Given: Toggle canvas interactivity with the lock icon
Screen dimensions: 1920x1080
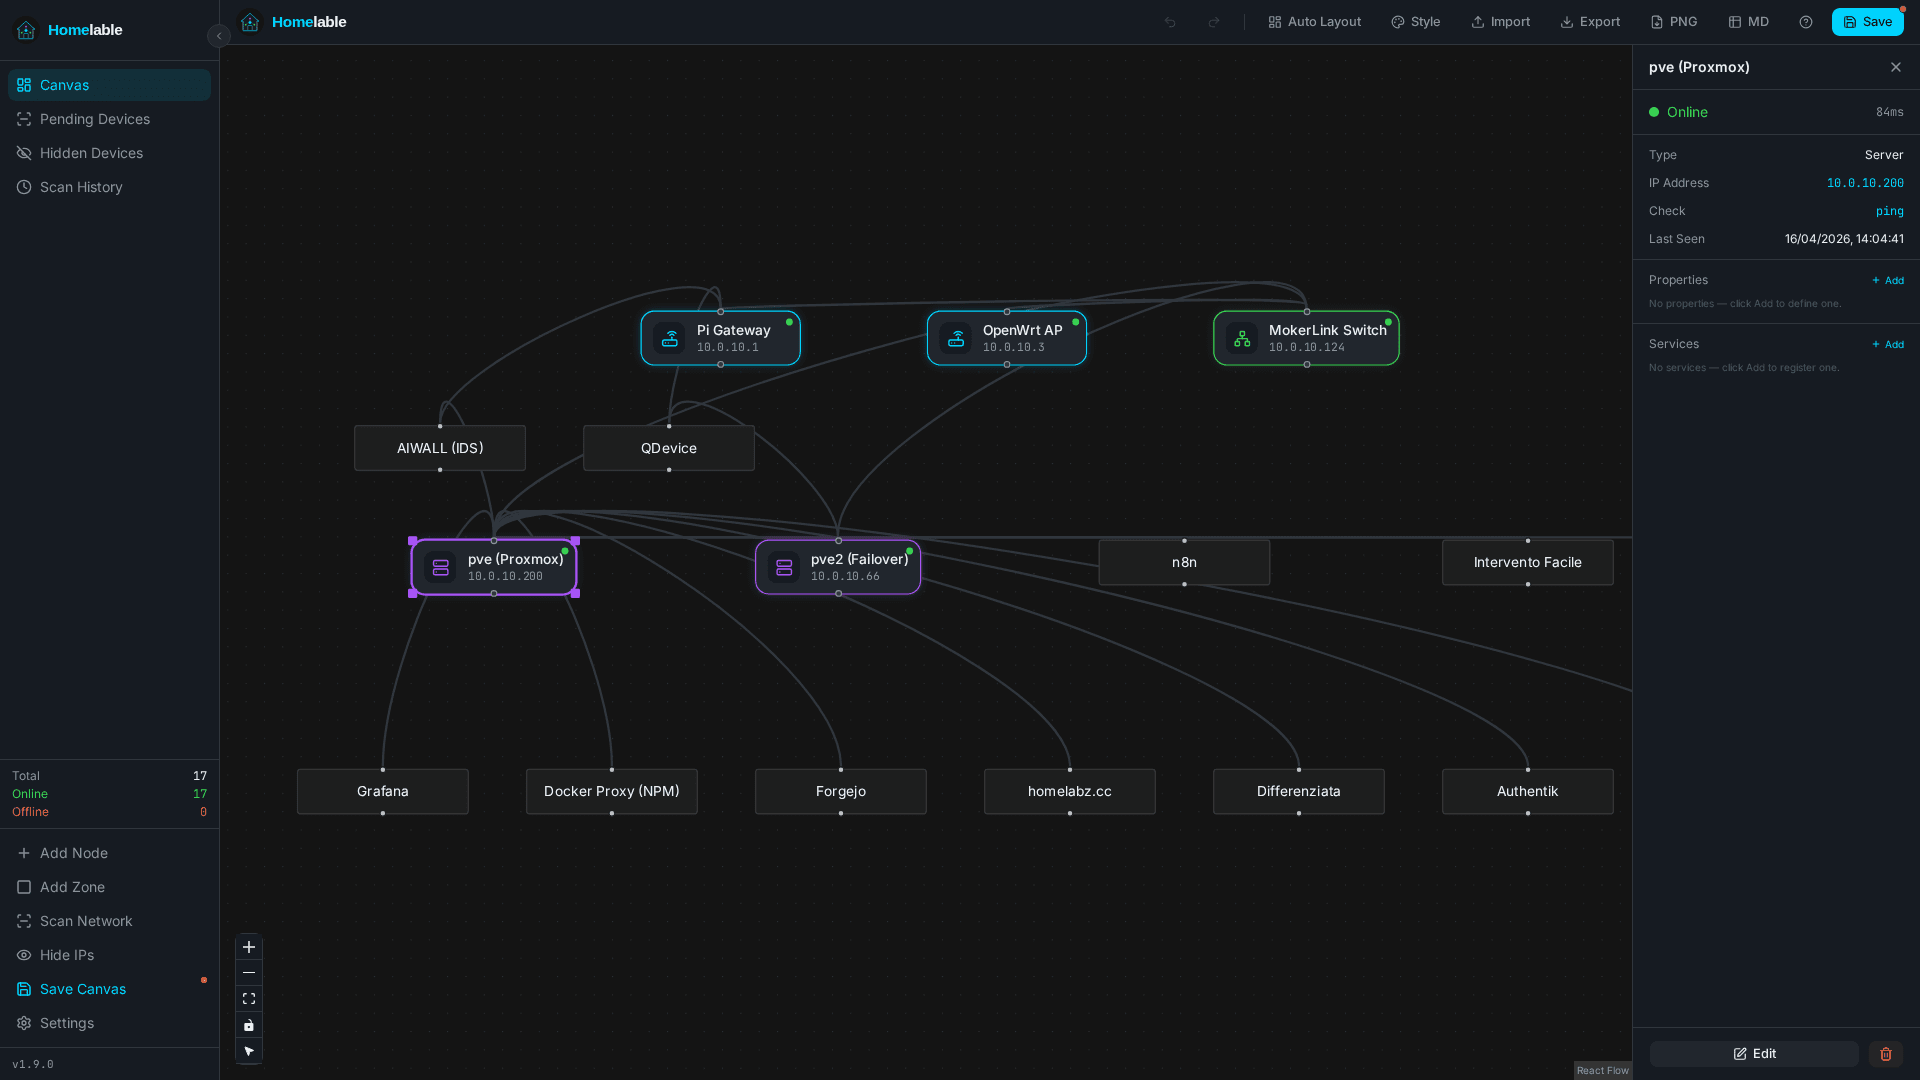Looking at the screenshot, I should pos(248,1025).
